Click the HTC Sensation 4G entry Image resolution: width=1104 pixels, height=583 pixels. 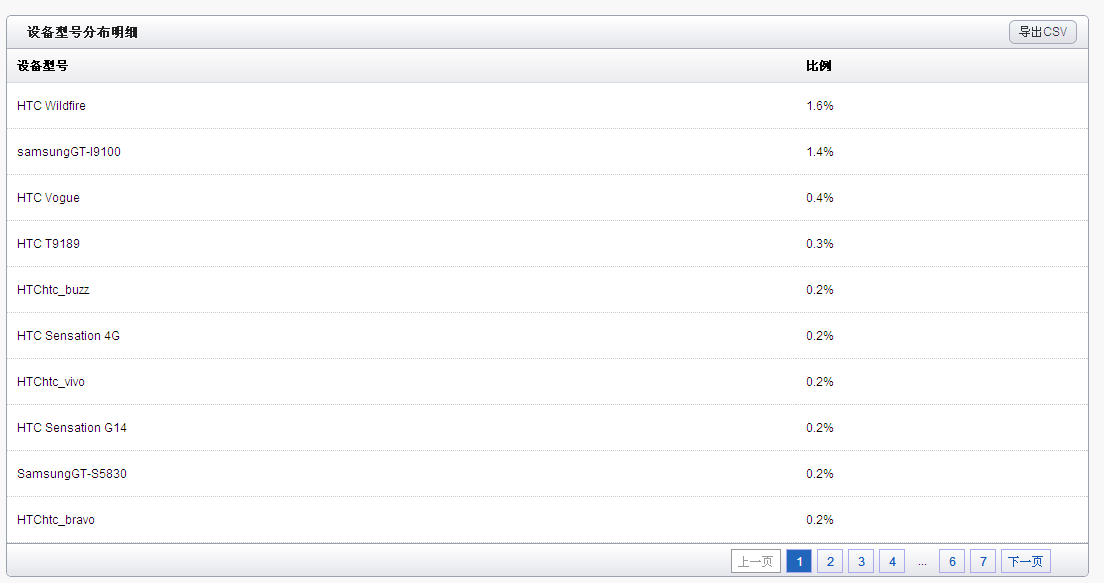pos(68,336)
